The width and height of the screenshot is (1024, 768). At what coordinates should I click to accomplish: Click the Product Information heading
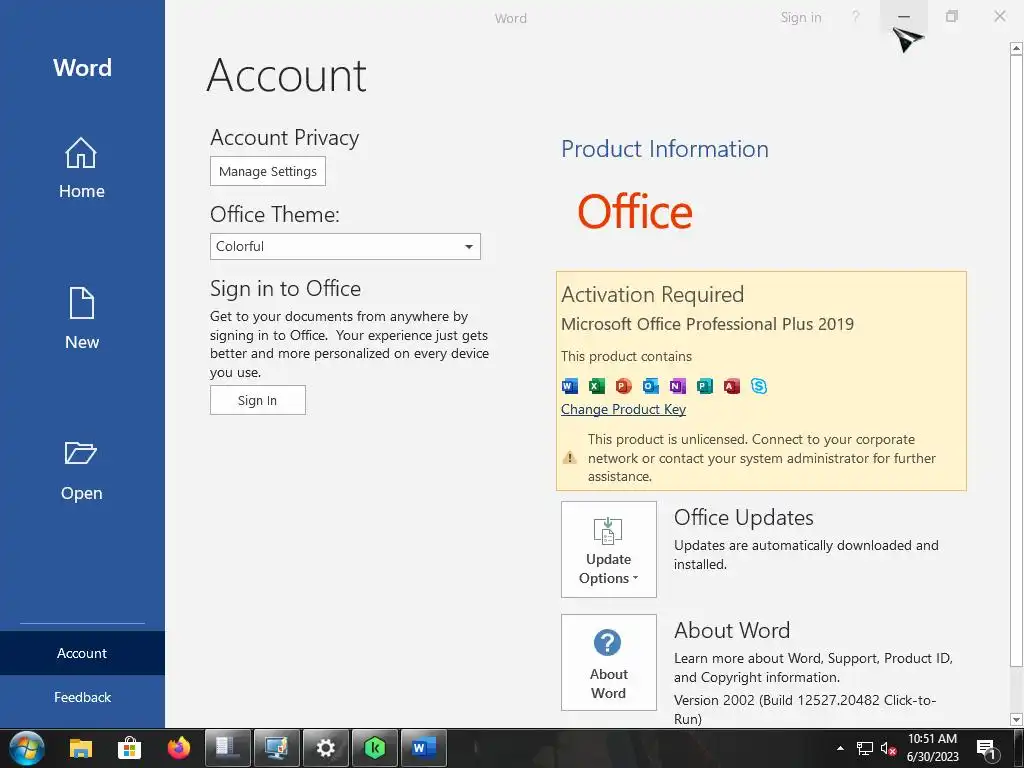[x=665, y=149]
